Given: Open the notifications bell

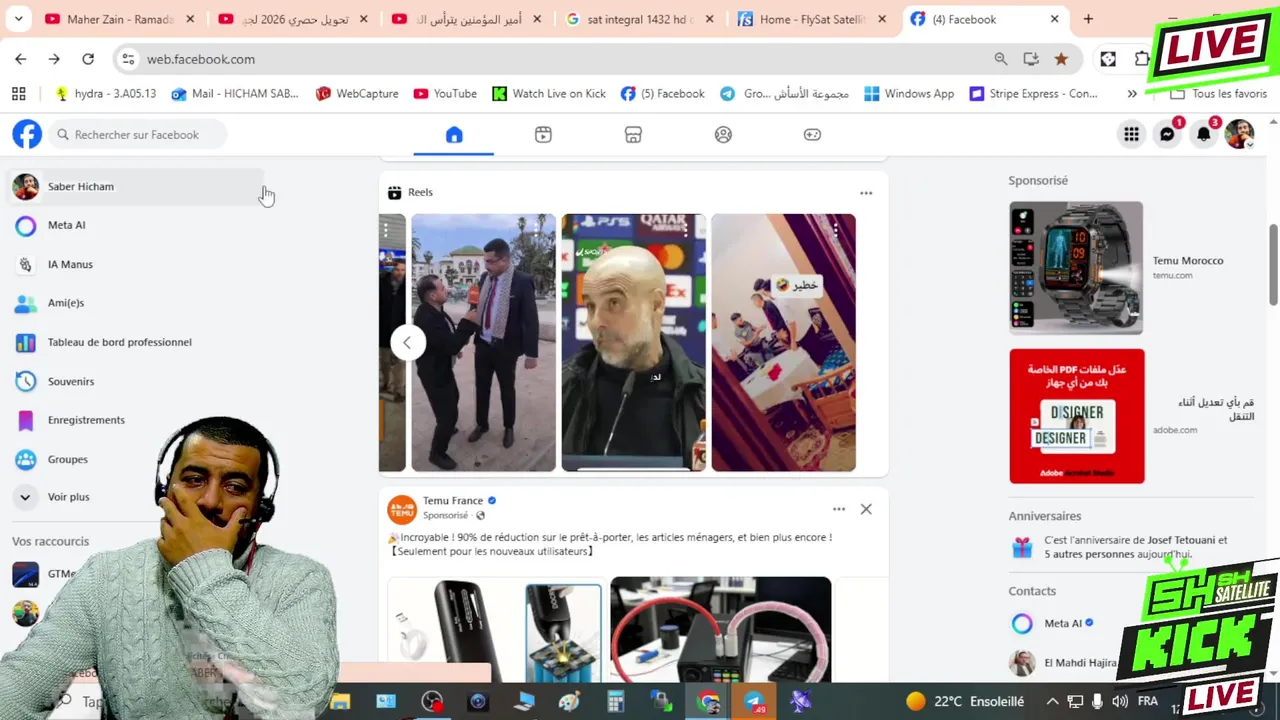Looking at the screenshot, I should pos(1203,134).
